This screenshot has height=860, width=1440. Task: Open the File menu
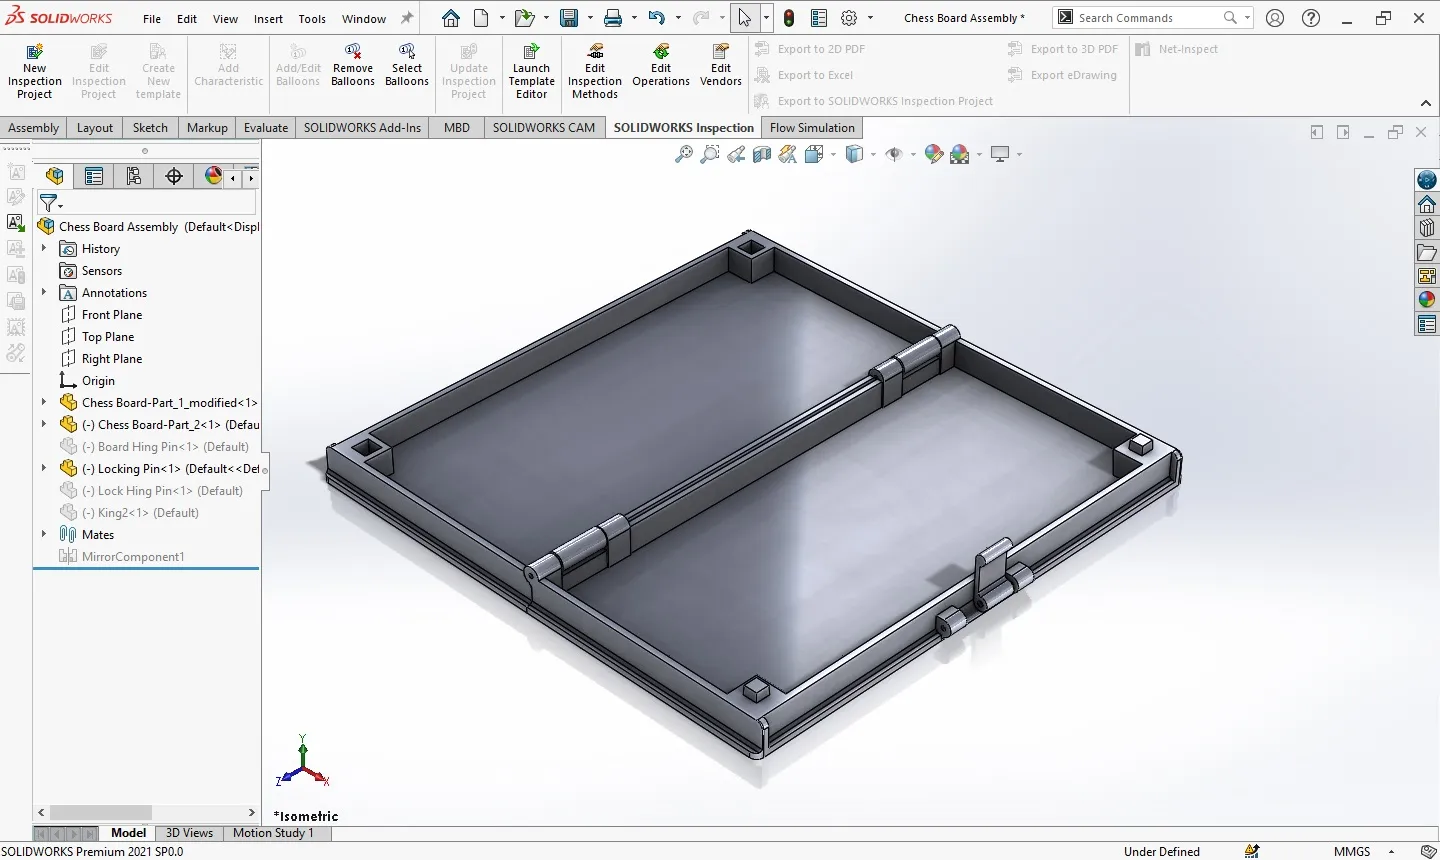(x=151, y=19)
